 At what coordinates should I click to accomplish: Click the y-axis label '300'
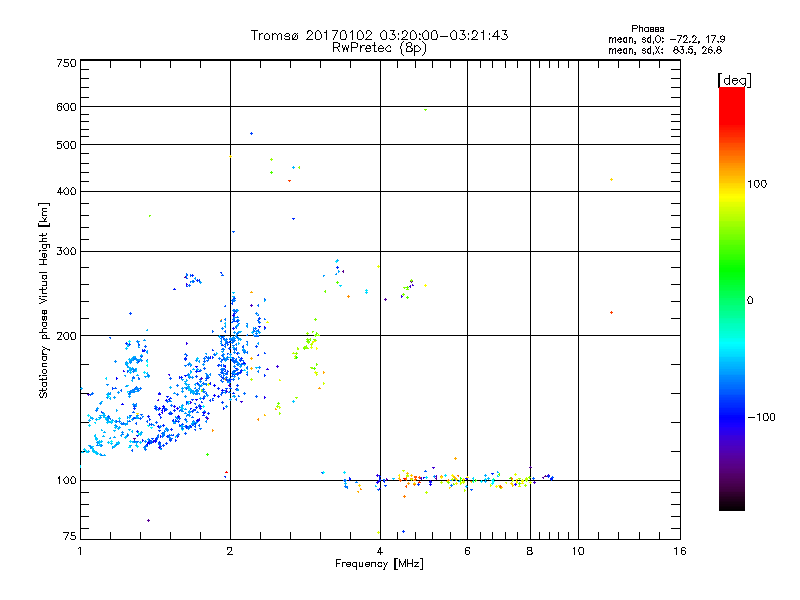[66, 251]
